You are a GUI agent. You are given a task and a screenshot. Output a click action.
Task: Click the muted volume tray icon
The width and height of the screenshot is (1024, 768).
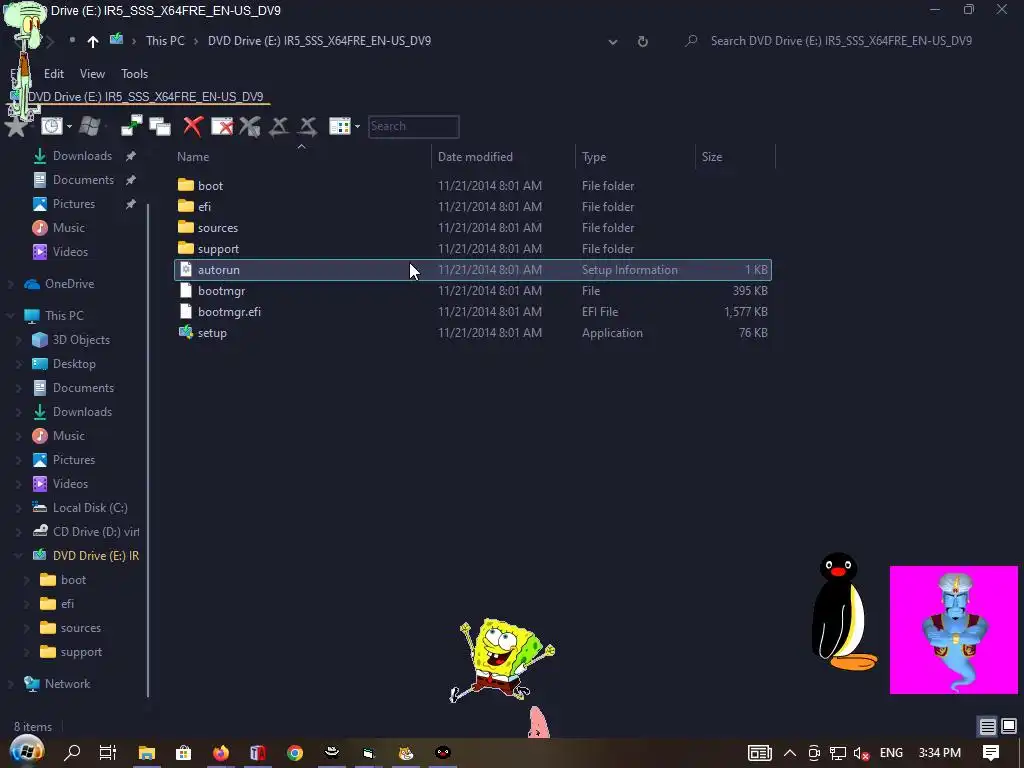(x=861, y=753)
